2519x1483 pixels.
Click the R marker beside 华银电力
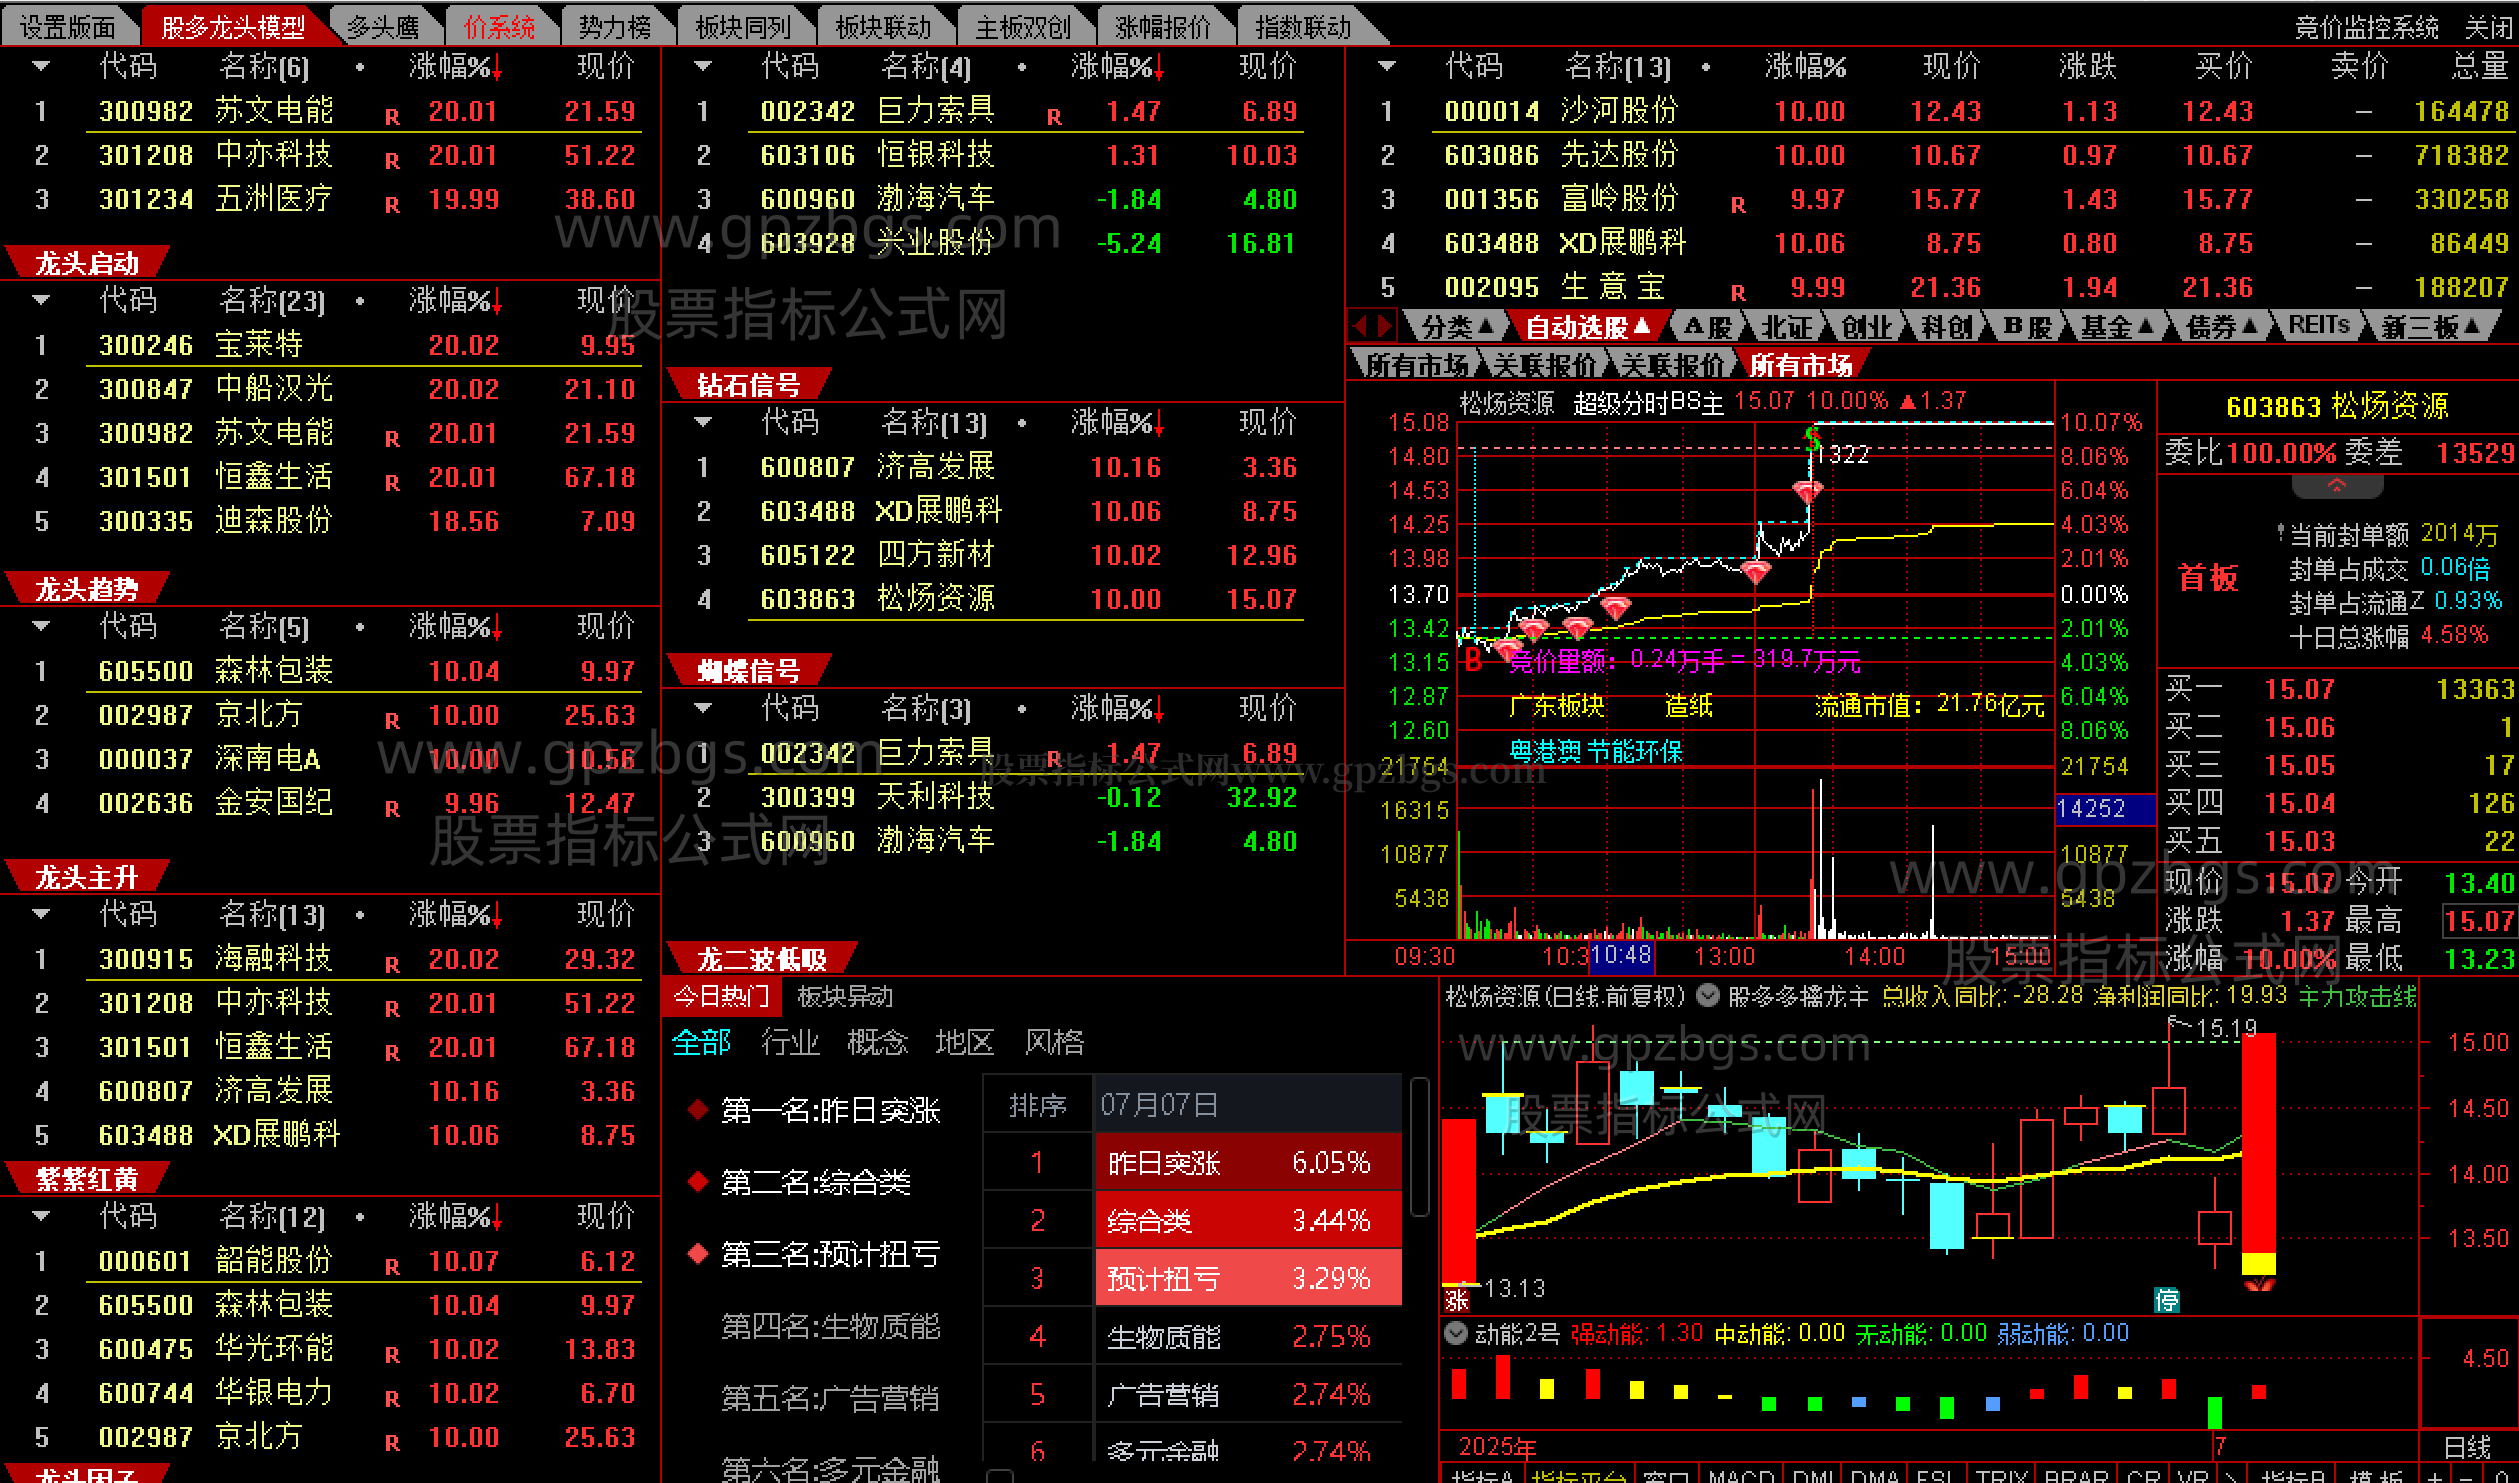392,1399
